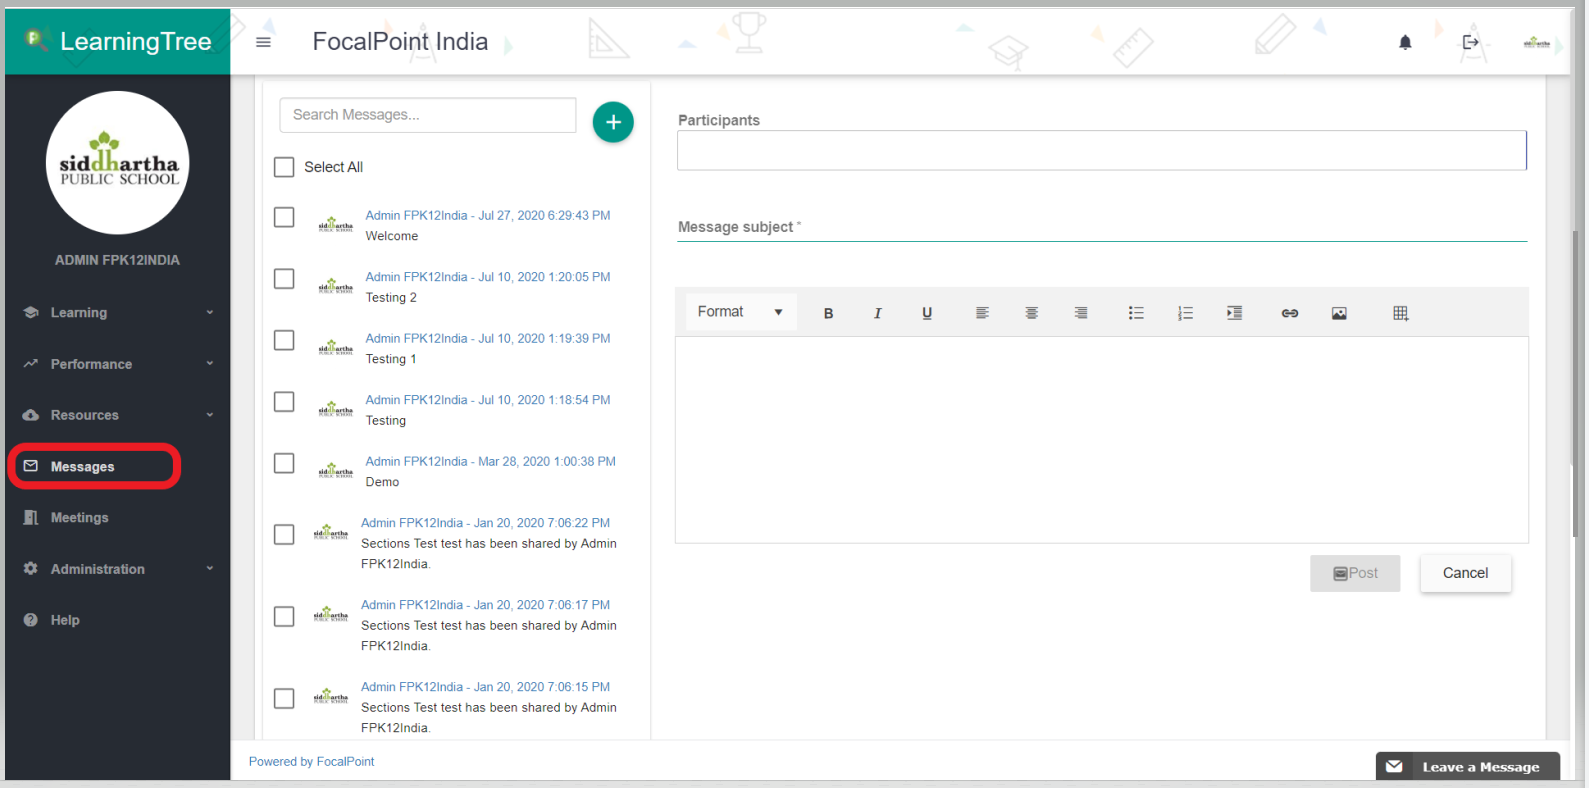This screenshot has height=788, width=1589.
Task: Insert a link using the toolbar icon
Action: (x=1289, y=313)
